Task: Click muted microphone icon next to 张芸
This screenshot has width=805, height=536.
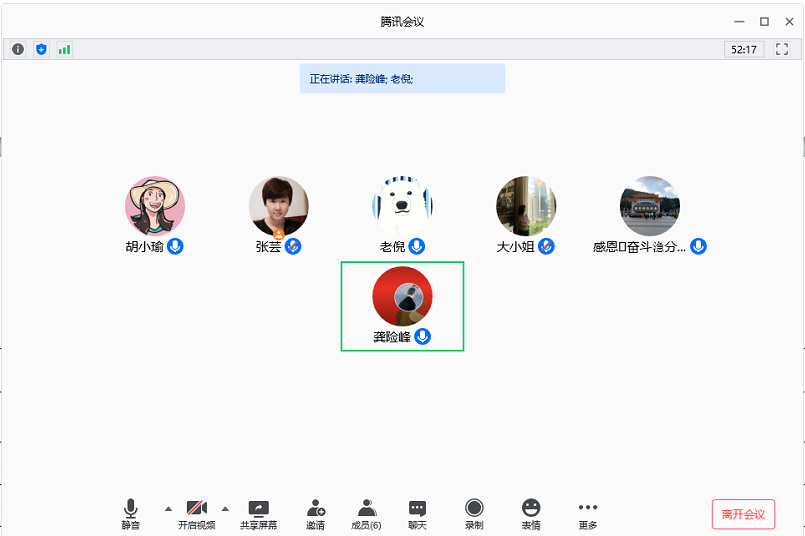Action: 293,246
